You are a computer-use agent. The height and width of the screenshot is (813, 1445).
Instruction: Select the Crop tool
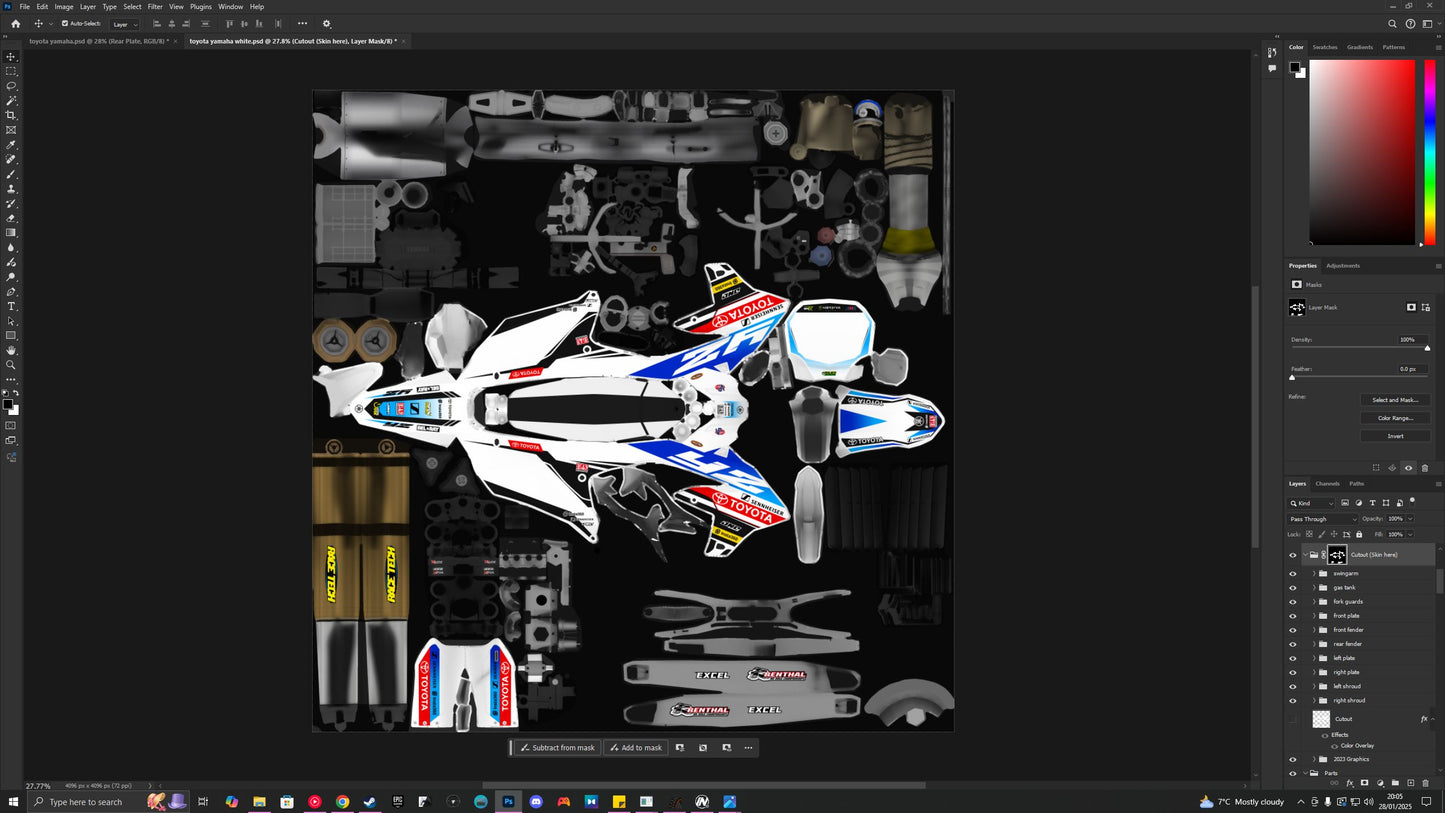tap(11, 113)
